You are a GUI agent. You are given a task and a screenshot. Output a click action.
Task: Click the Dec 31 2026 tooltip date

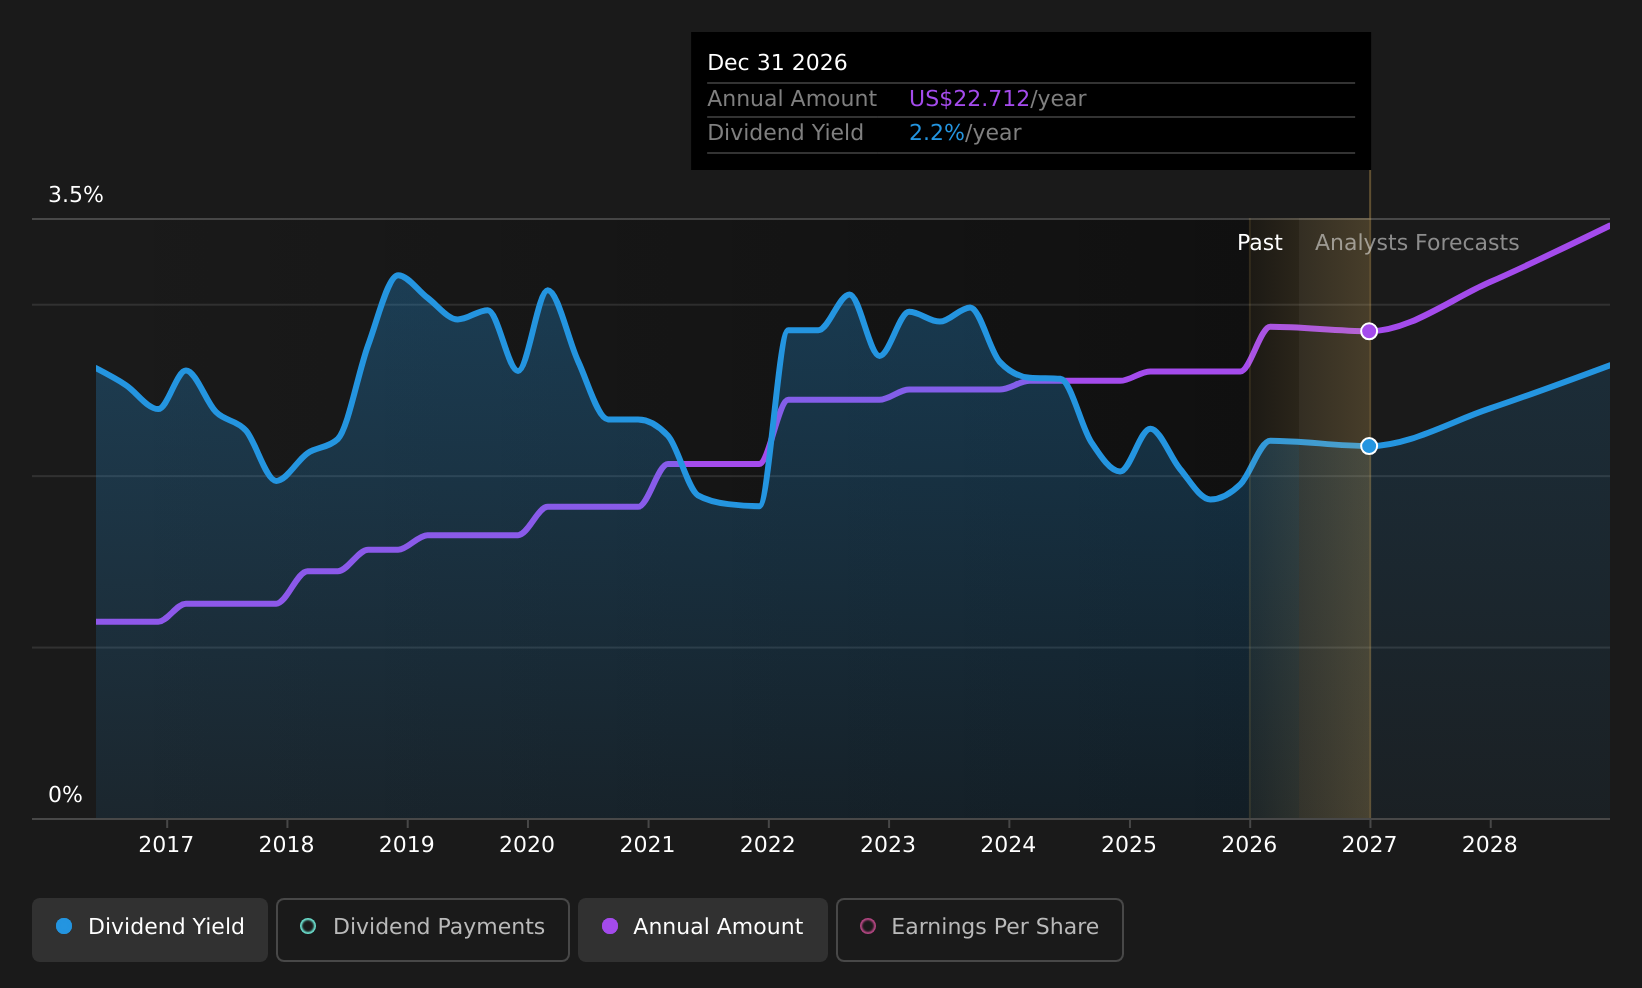coord(777,63)
